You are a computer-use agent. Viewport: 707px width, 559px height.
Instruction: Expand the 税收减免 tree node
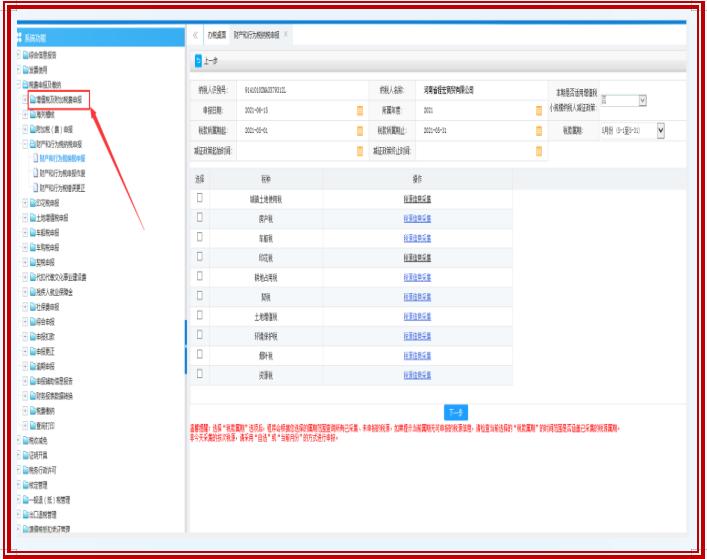pyautogui.click(x=18, y=440)
